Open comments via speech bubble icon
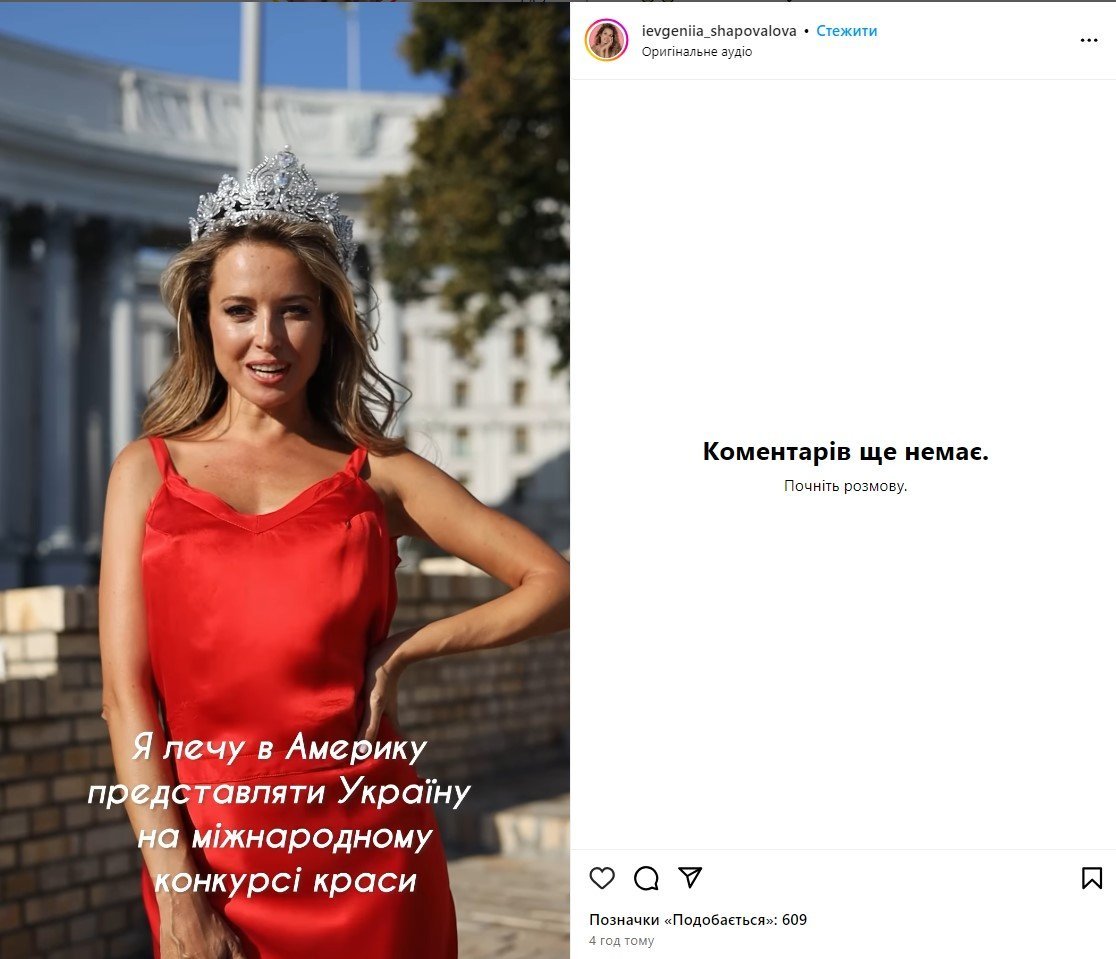 click(x=646, y=878)
